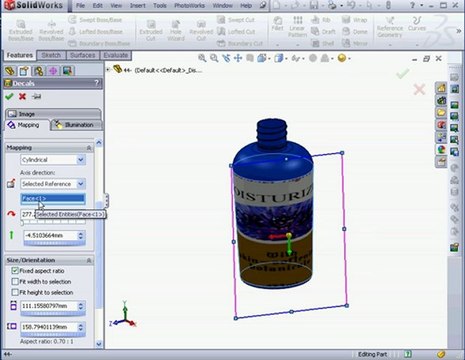Image resolution: width=465 pixels, height=360 pixels.
Task: Click the Shell button
Action: (323, 43)
